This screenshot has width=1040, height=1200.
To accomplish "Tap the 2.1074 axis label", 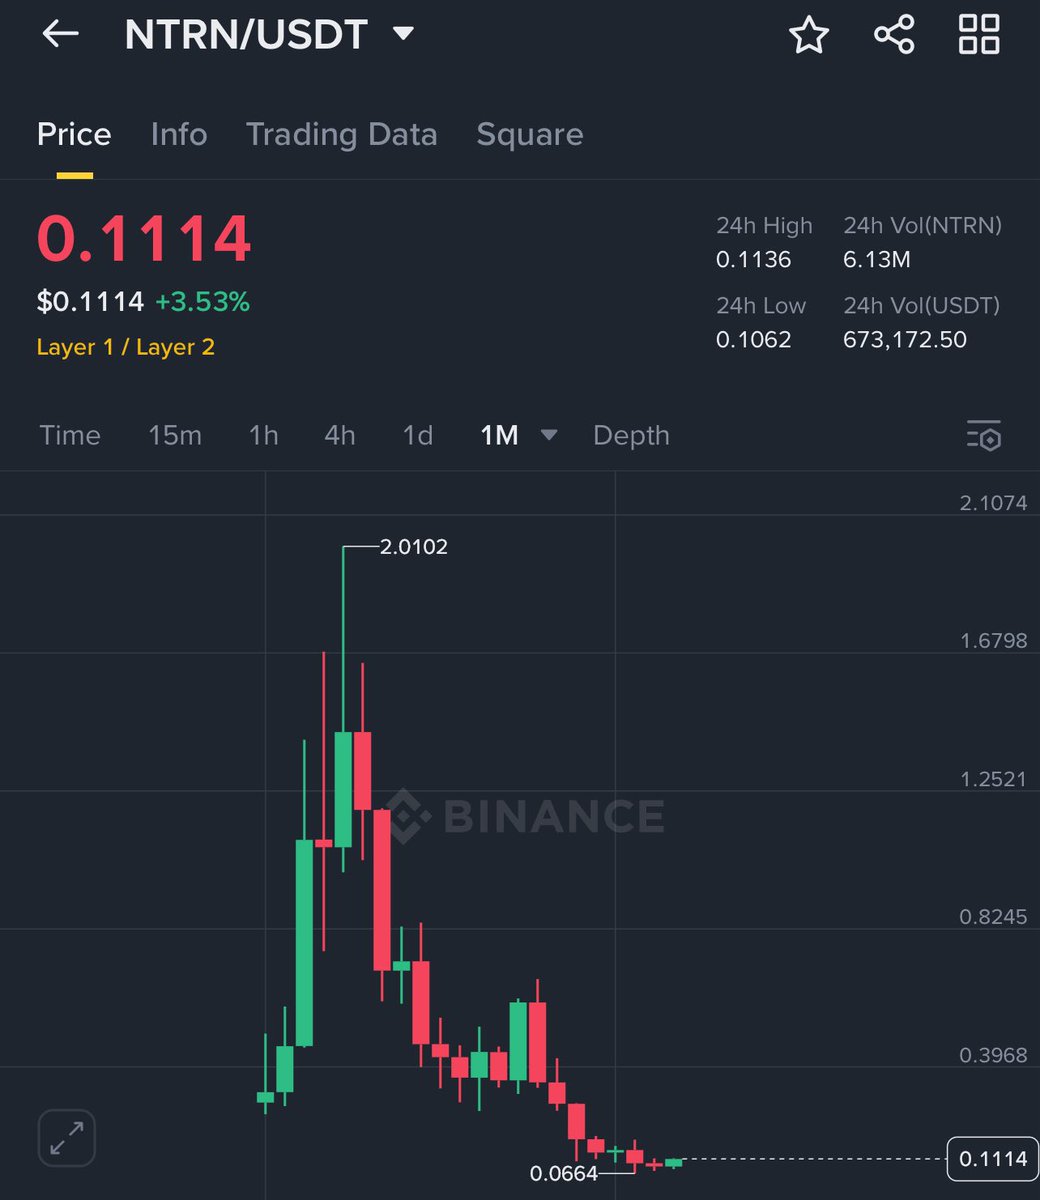I will click(x=993, y=503).
